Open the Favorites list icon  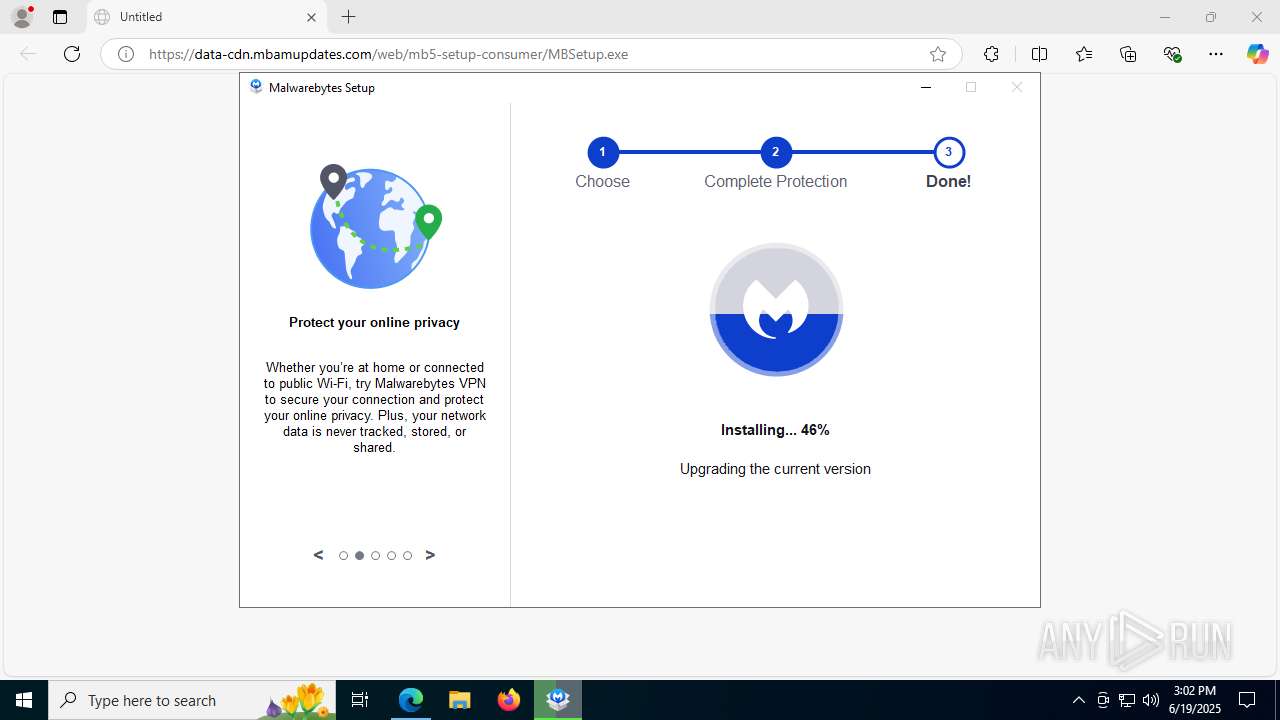[1084, 54]
